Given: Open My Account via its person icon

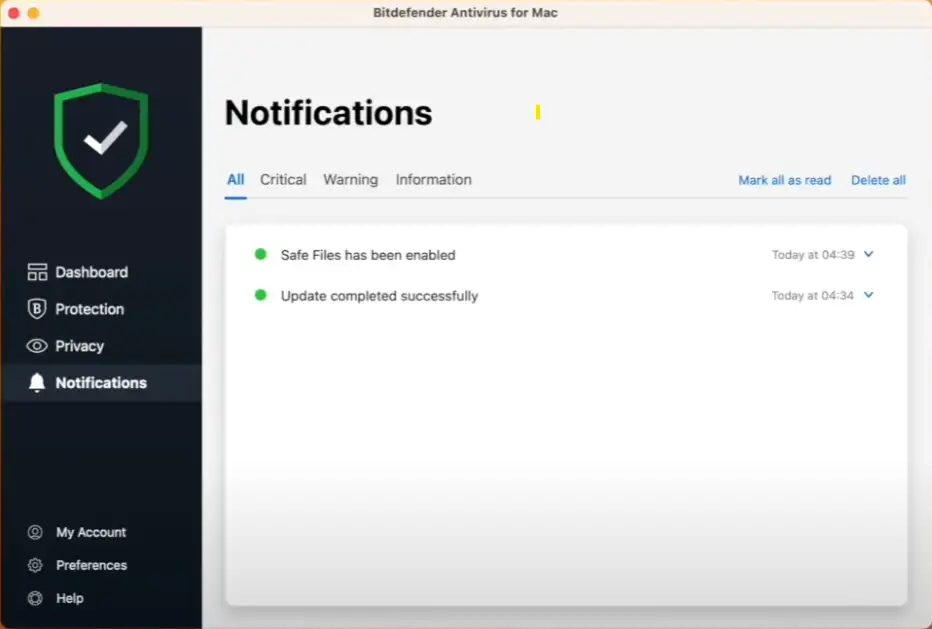Looking at the screenshot, I should (36, 532).
